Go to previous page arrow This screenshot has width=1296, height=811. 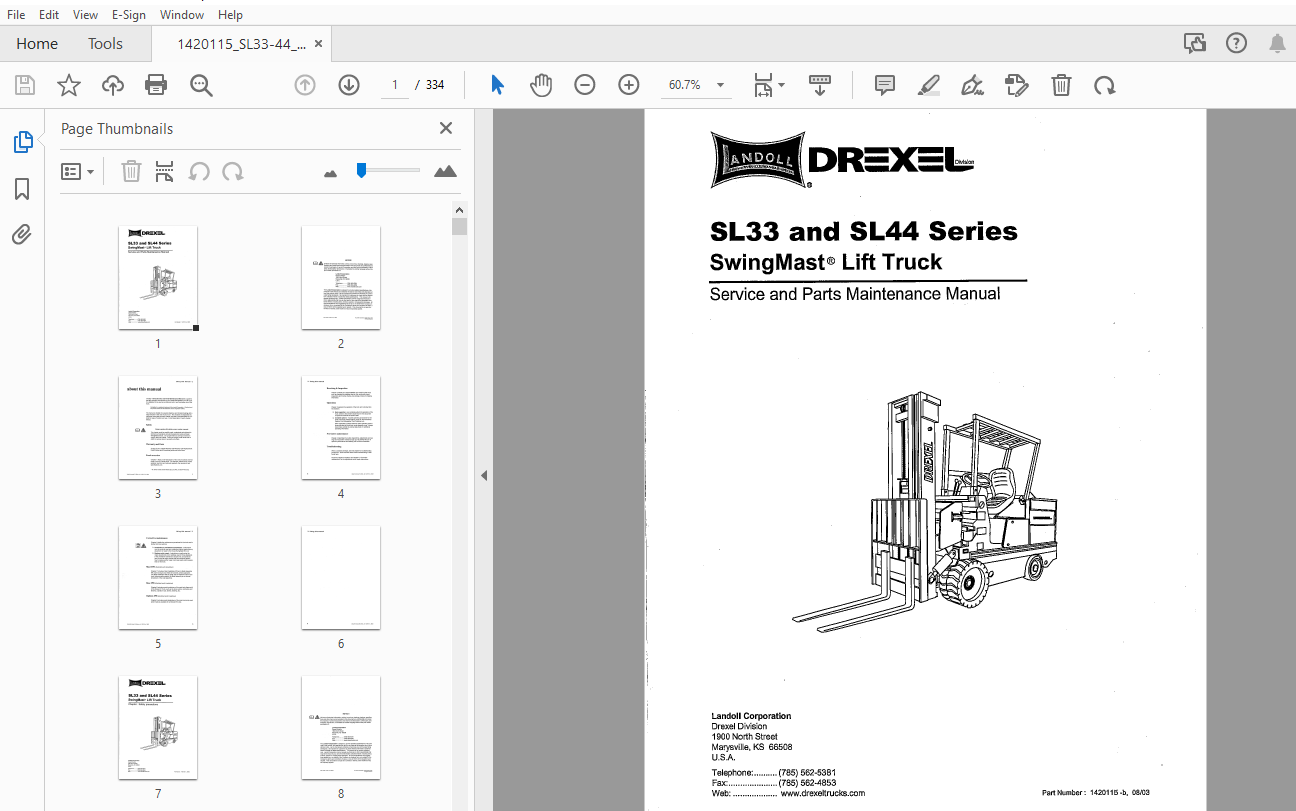[305, 85]
